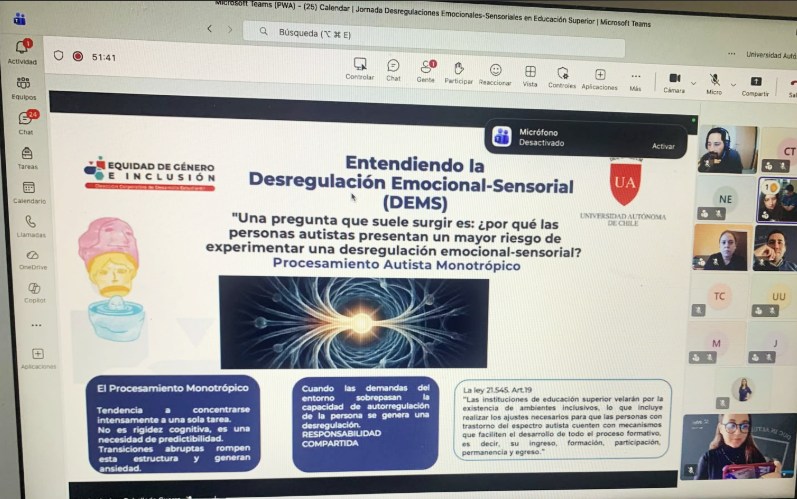Click the '(DEMS)' slide title line
The height and width of the screenshot is (499, 797).
(x=415, y=203)
